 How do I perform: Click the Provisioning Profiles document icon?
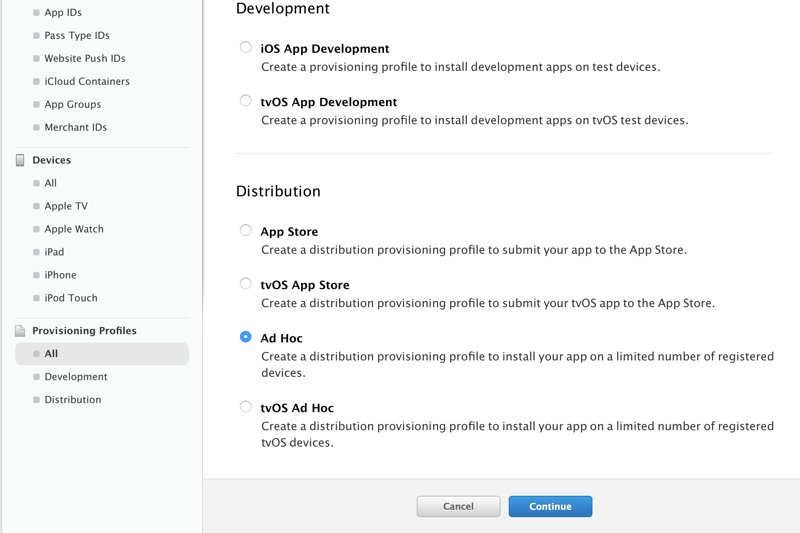20,331
